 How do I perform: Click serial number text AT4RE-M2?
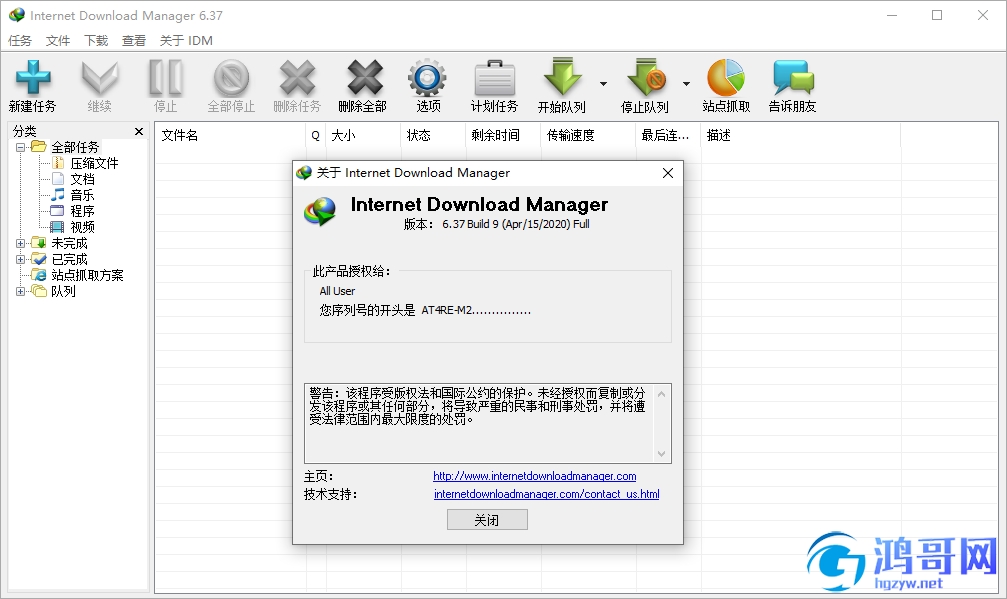(x=476, y=311)
